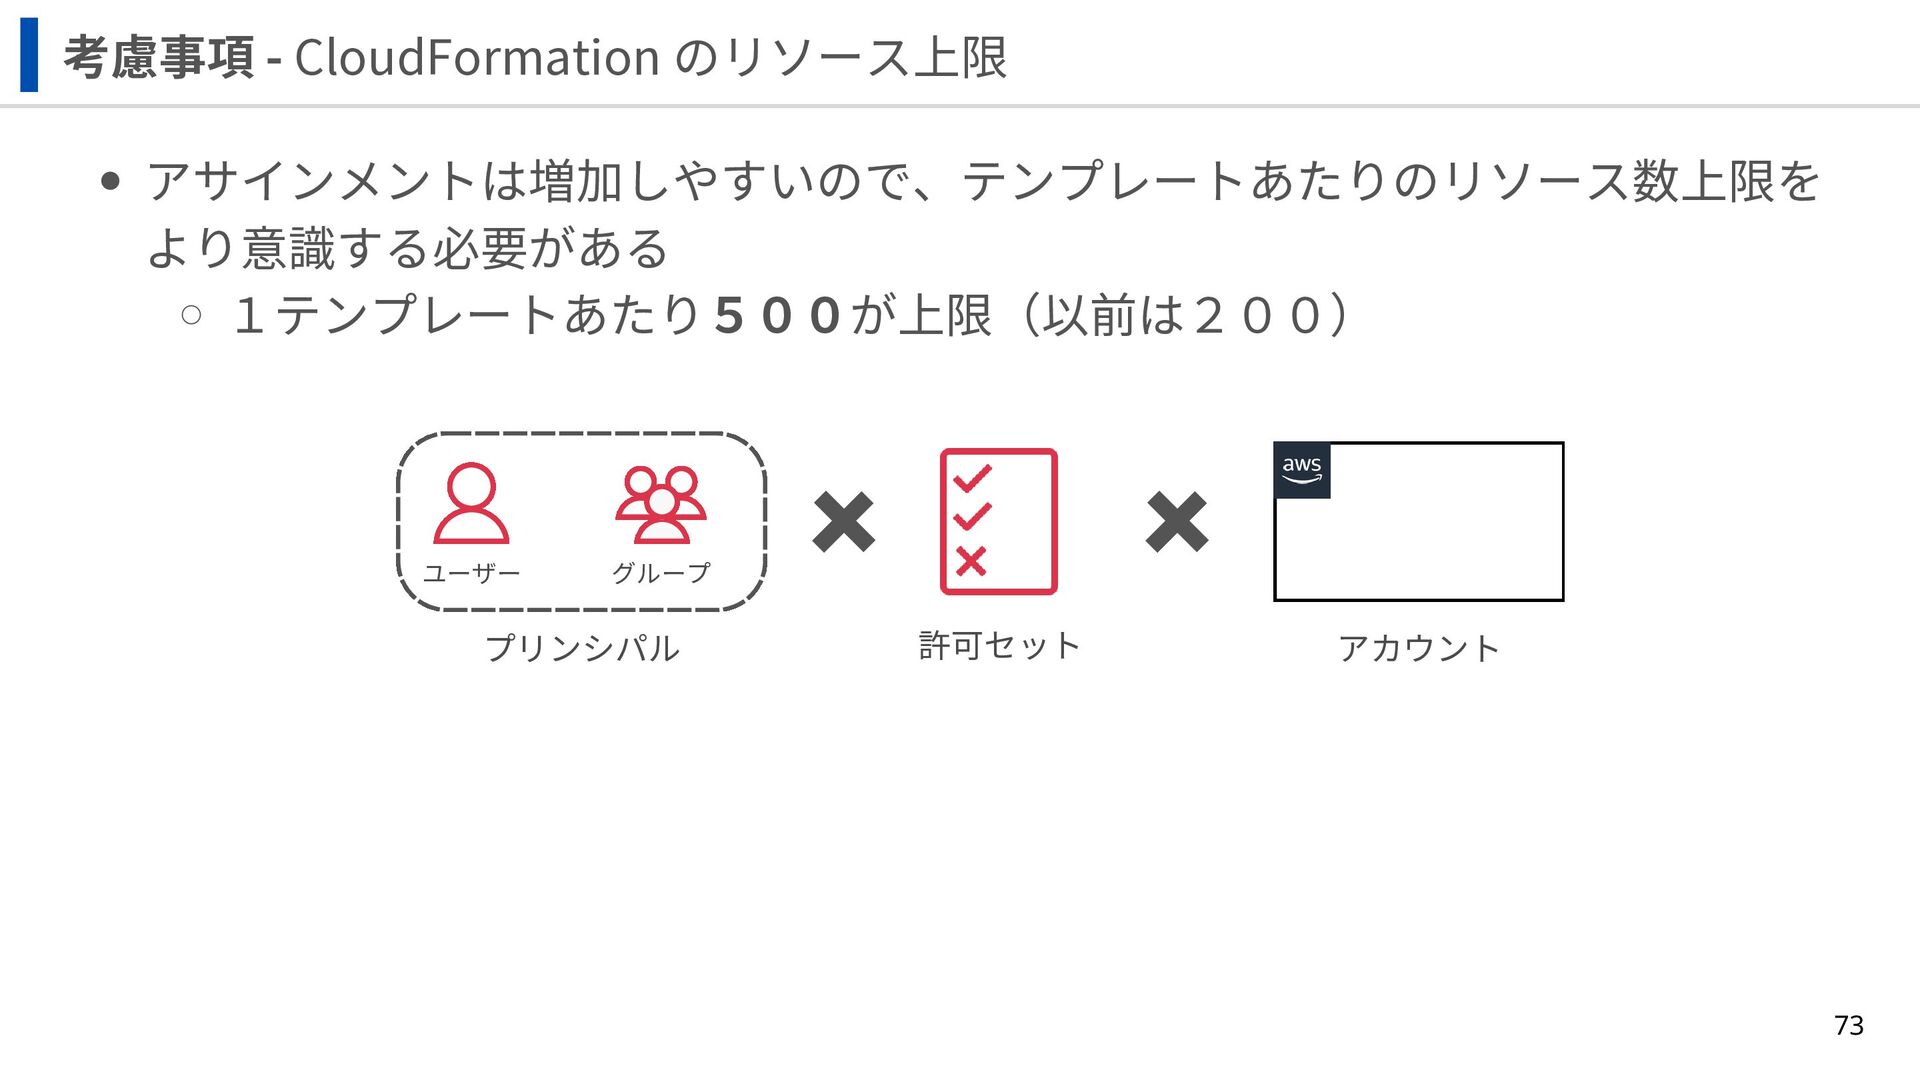1920x1080 pixels.
Task: Click the cross between principal and permission set
Action: [843, 522]
